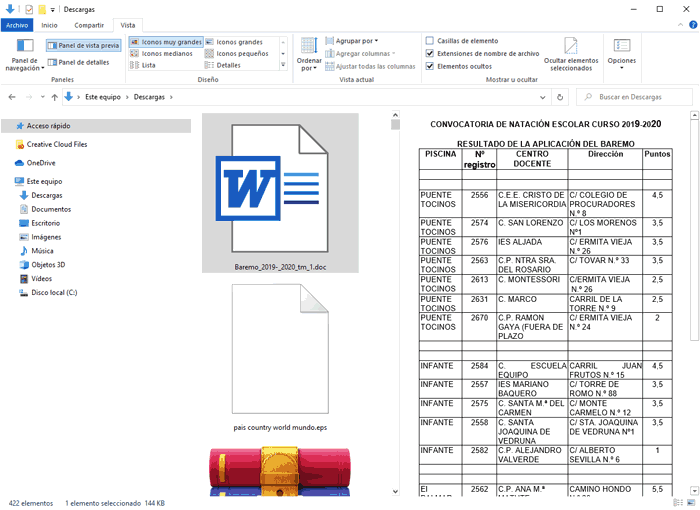Open recent locations dropdown arrow
The image size is (700, 510).
(42, 97)
